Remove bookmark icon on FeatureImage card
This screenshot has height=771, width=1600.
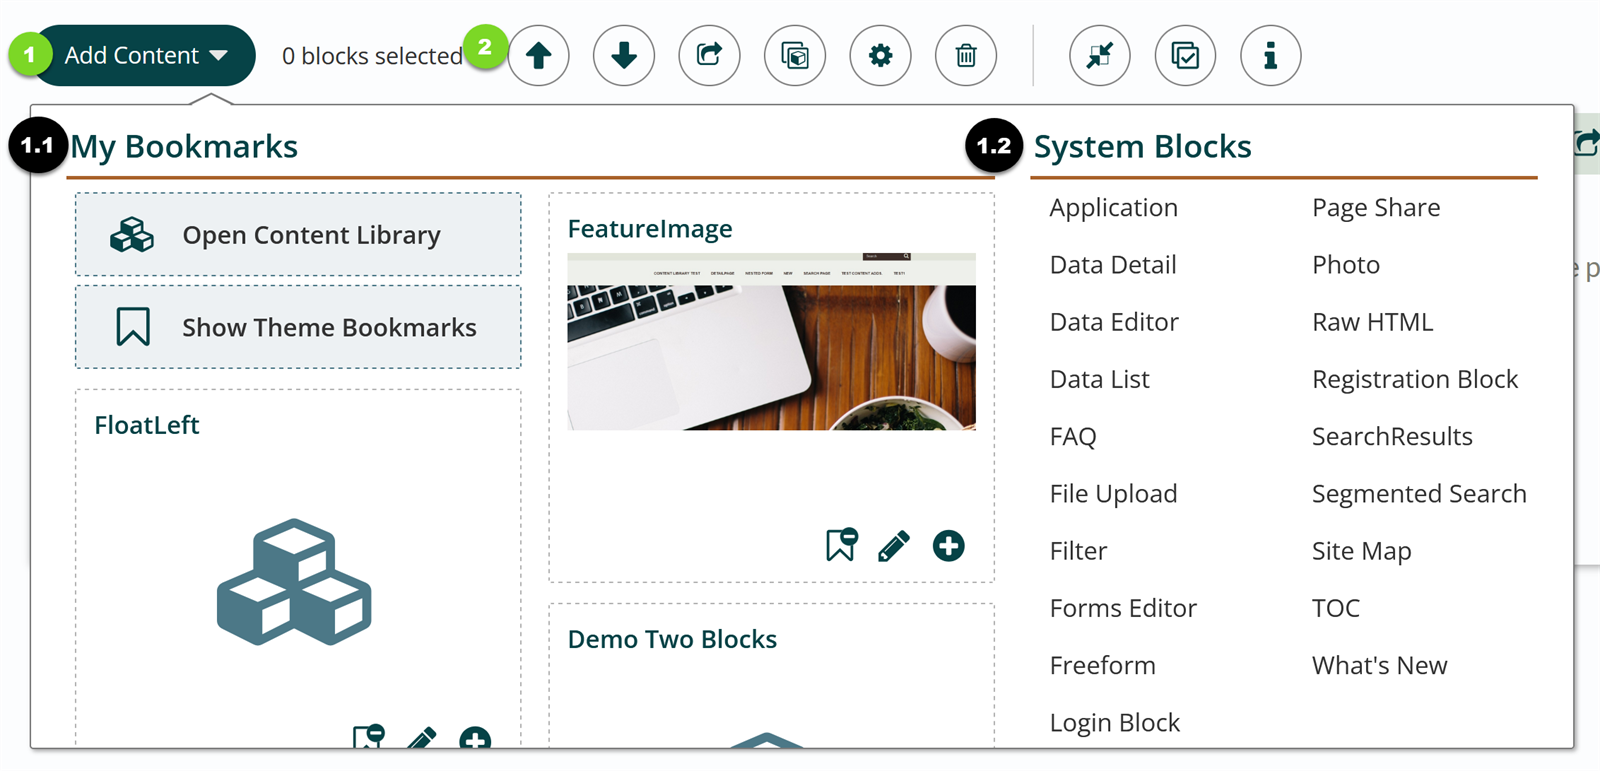tap(841, 545)
